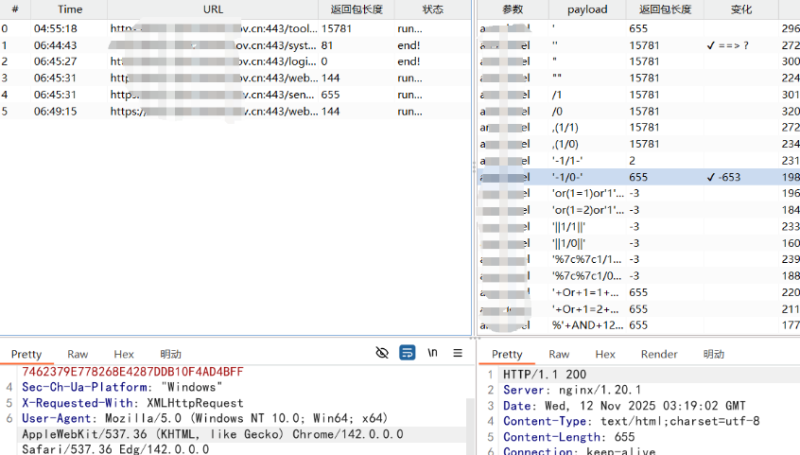Select the payload row '%7c%7c1/1...
The width and height of the screenshot is (800, 455).
638,259
